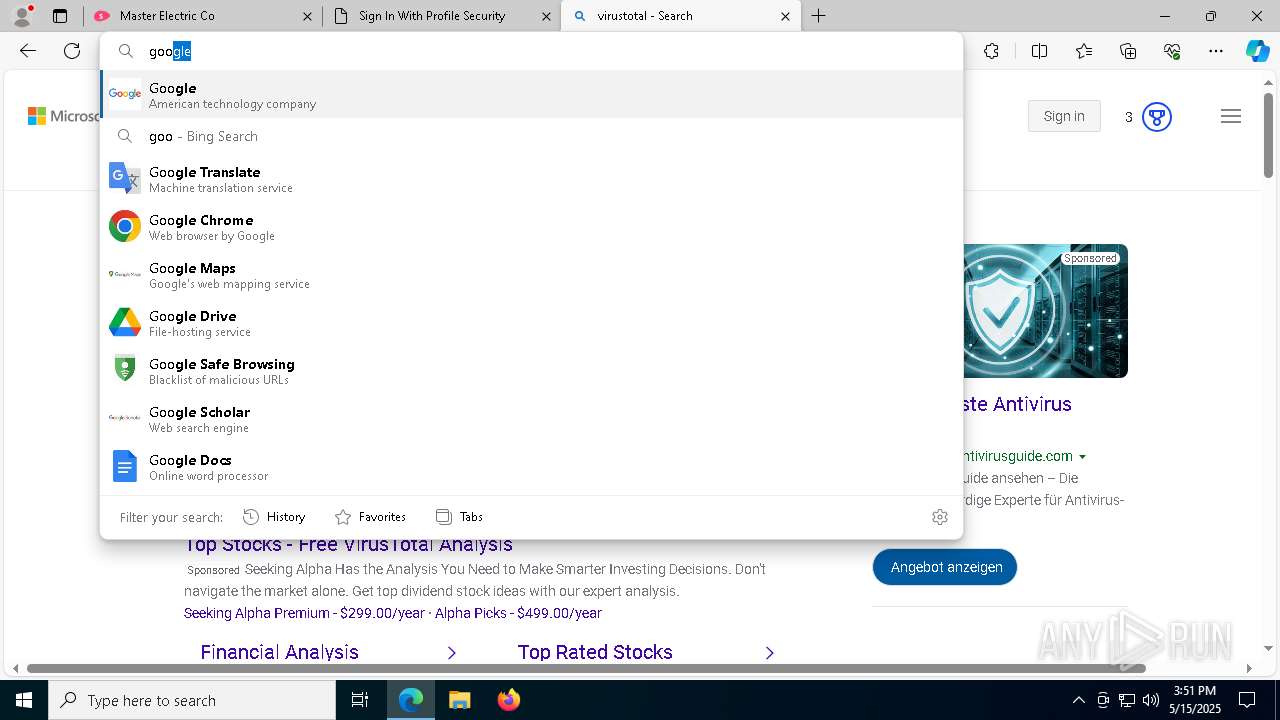Filter suggestions by History
This screenshot has width=1280, height=720.
click(x=274, y=517)
